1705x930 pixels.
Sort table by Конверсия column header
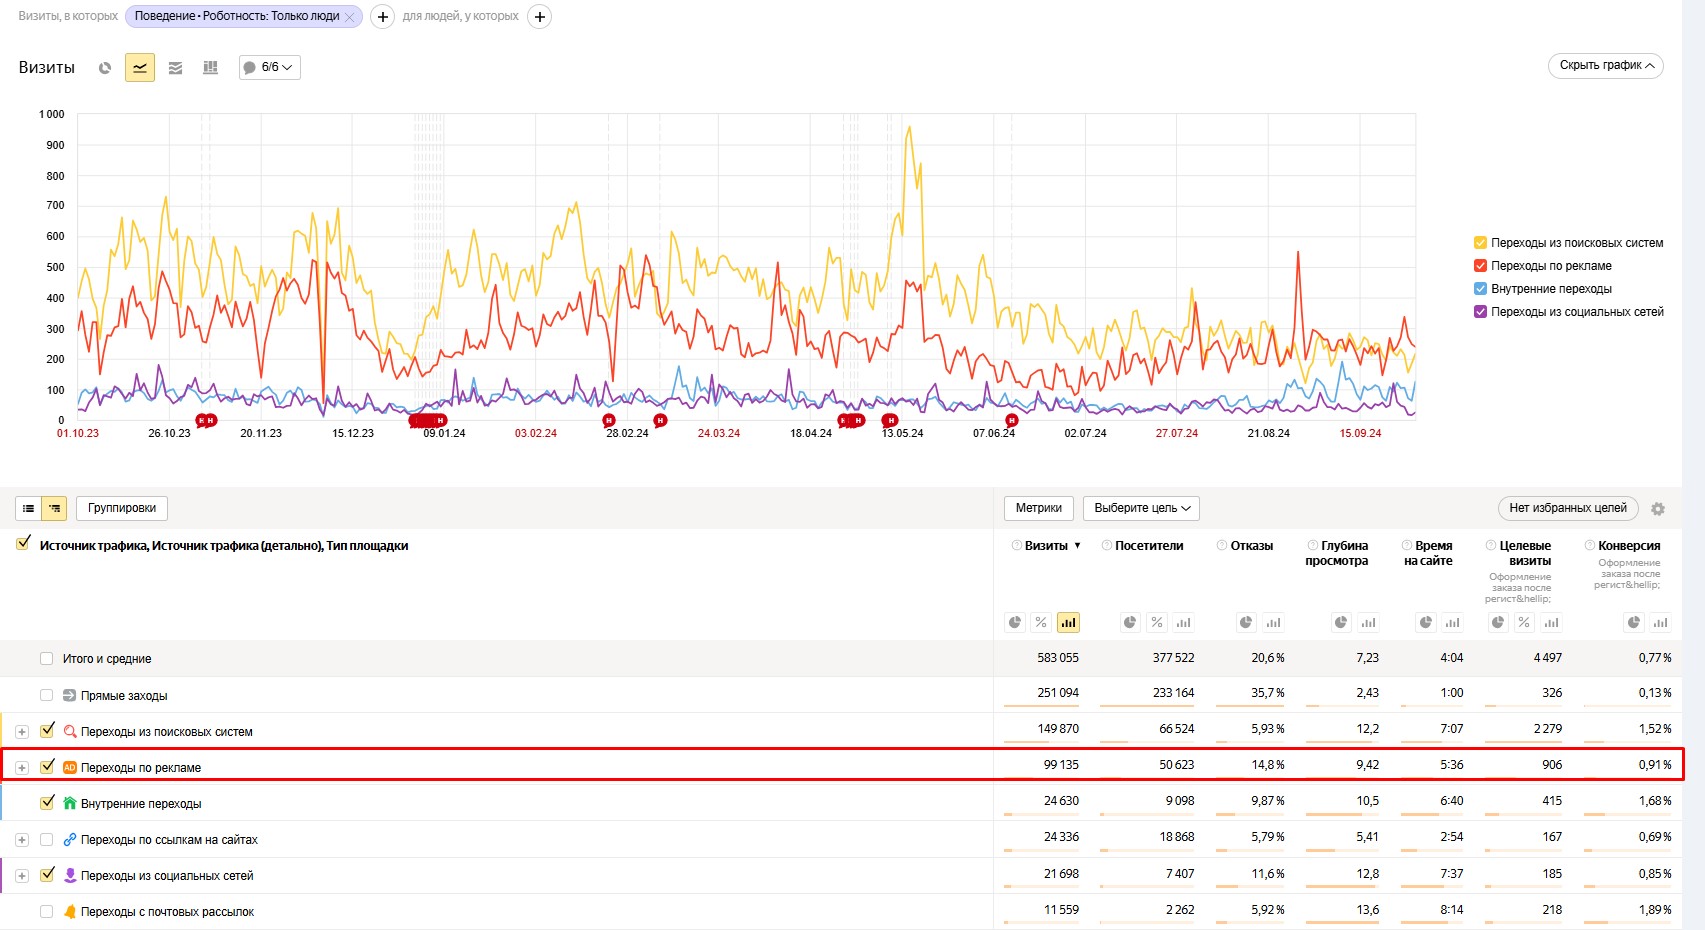point(1628,546)
